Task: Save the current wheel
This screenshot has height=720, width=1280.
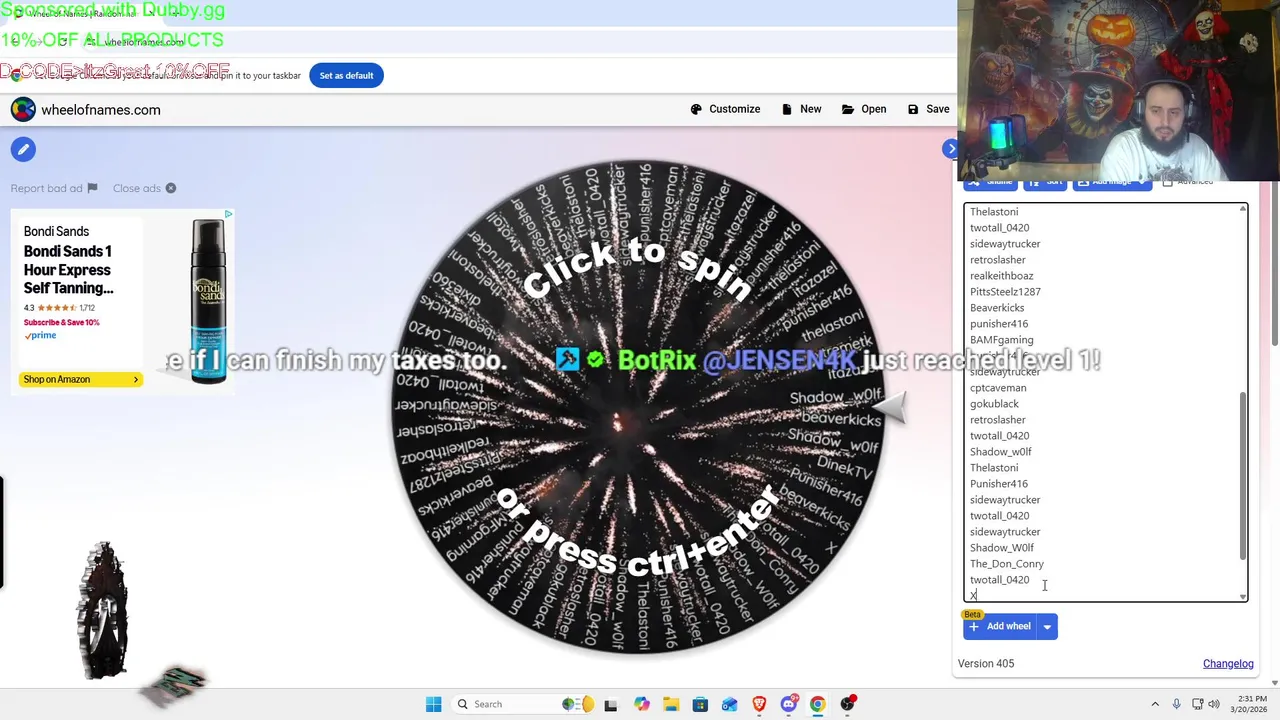Action: tap(928, 109)
